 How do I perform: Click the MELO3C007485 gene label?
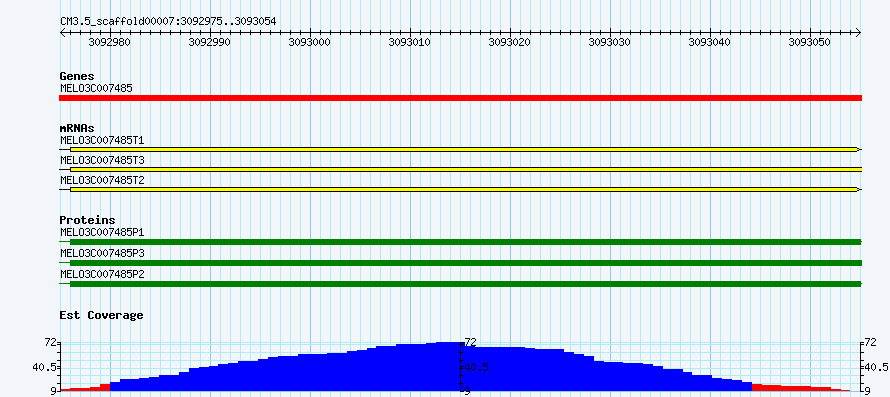96,88
